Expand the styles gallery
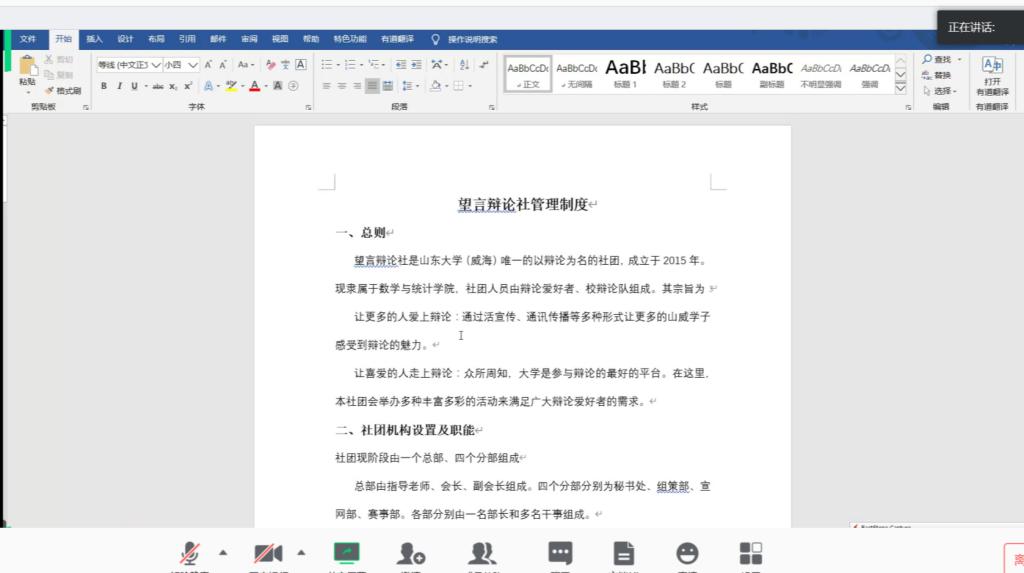The width and height of the screenshot is (1024, 573). (900, 88)
